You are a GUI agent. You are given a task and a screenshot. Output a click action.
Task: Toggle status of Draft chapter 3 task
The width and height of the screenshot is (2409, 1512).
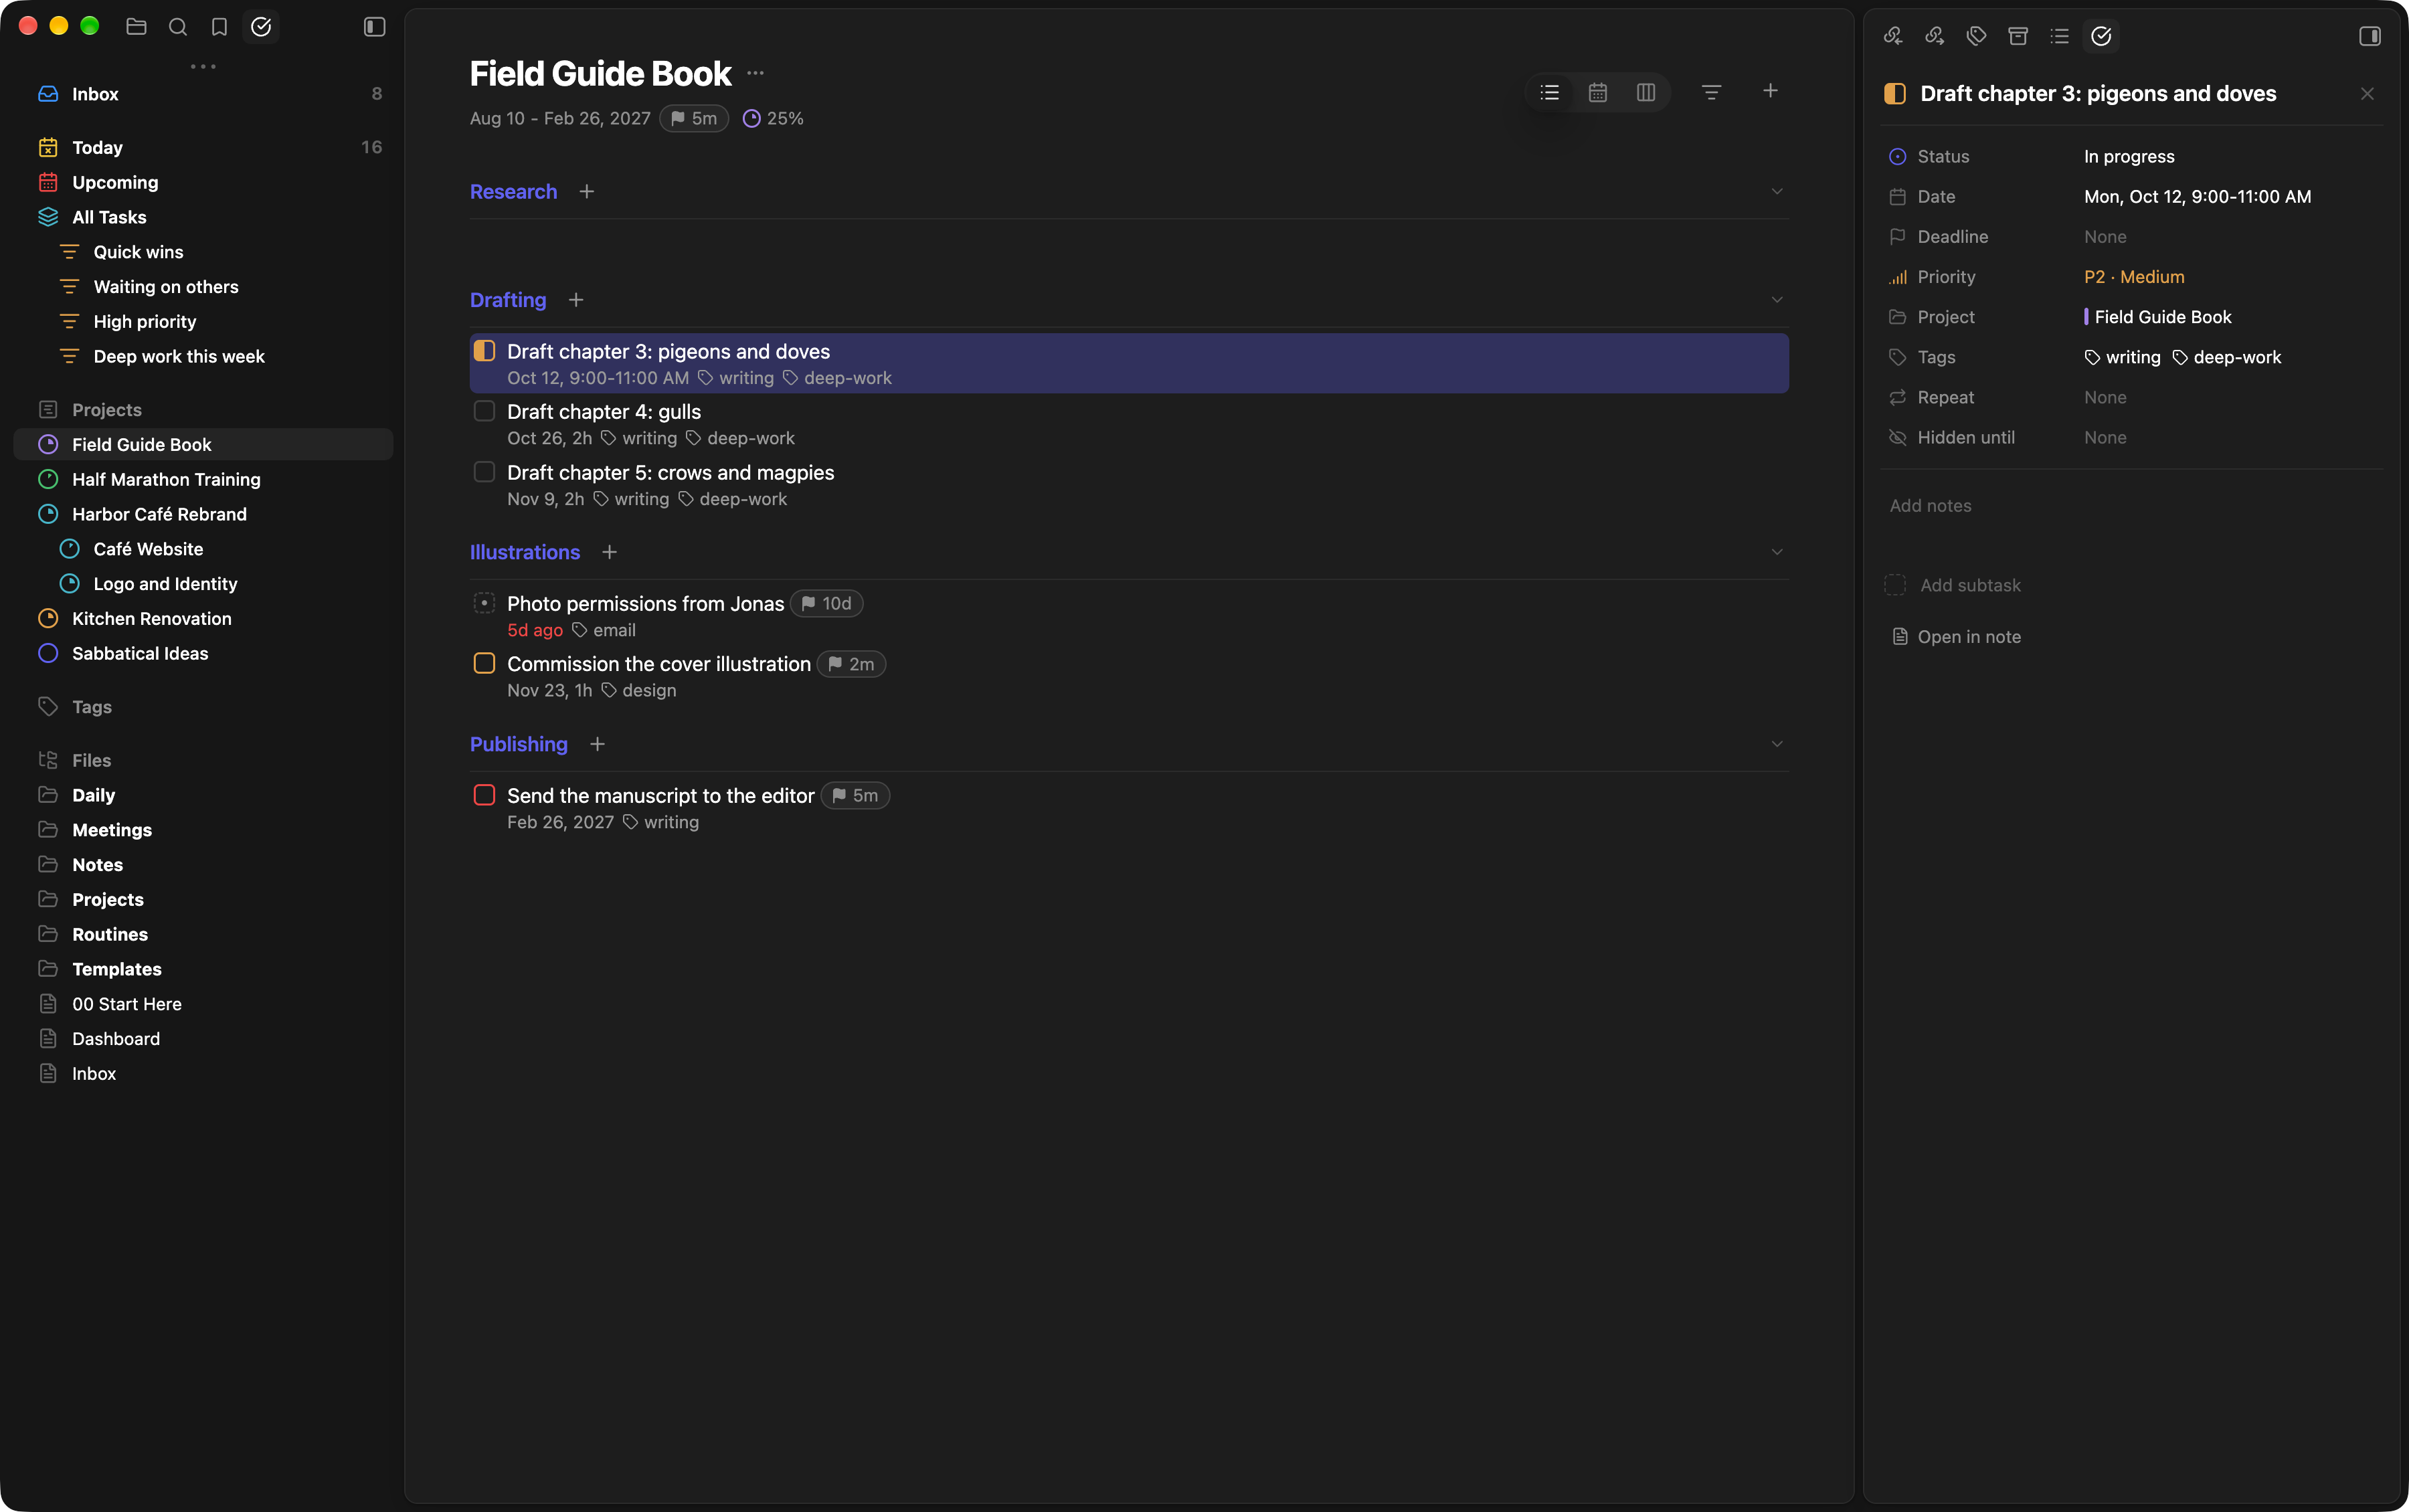coord(484,351)
